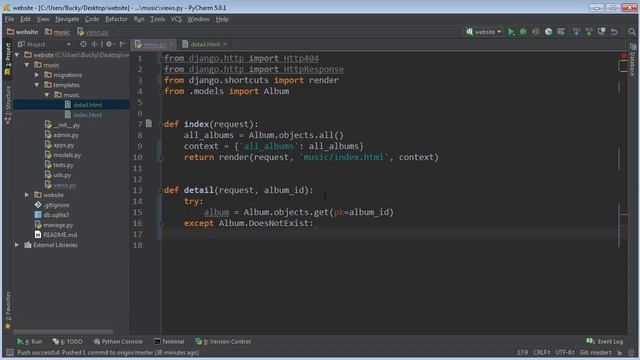640x360 pixels.
Task: Collapse the website root folder
Action: pyautogui.click(x=17, y=55)
